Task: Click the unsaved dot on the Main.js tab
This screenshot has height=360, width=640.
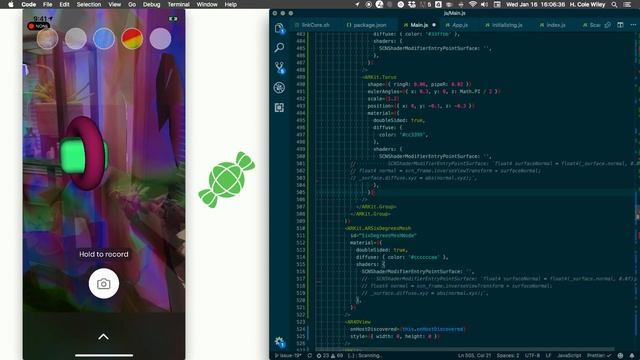Action: [x=434, y=25]
